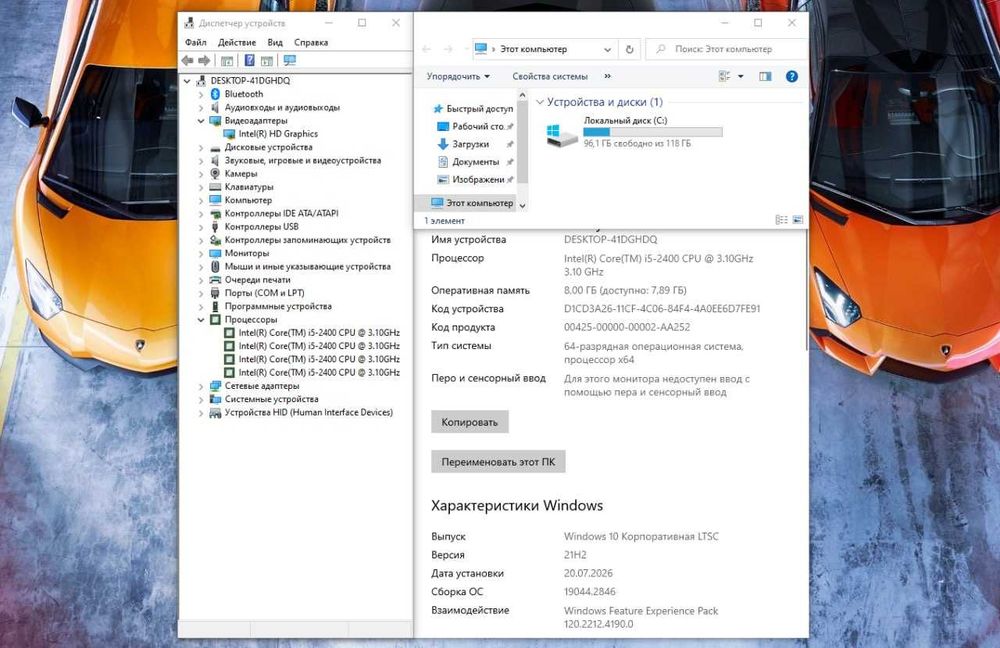Image resolution: width=1000 pixels, height=648 pixels.
Task: Click the Контроллеры IDE ATA/ATAPI icon
Action: coord(215,214)
